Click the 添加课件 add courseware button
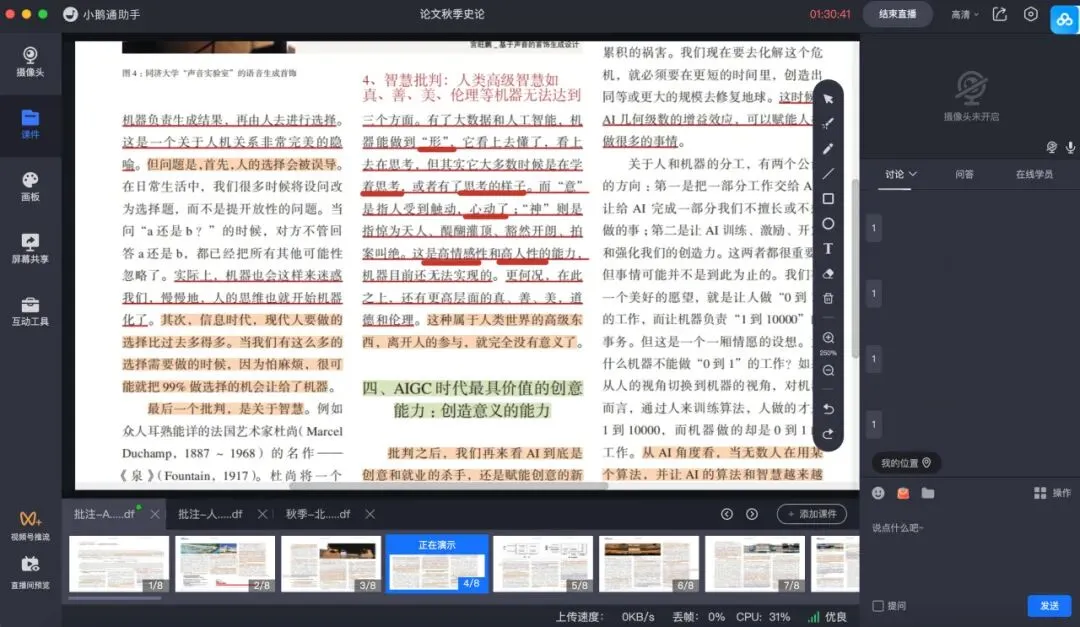 pyautogui.click(x=812, y=514)
